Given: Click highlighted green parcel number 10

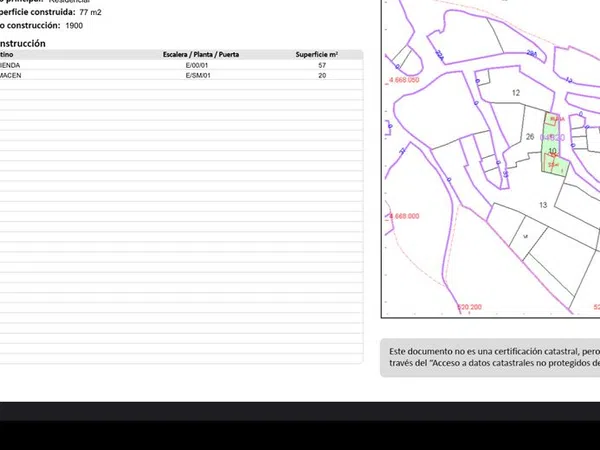Looking at the screenshot, I should (552, 151).
